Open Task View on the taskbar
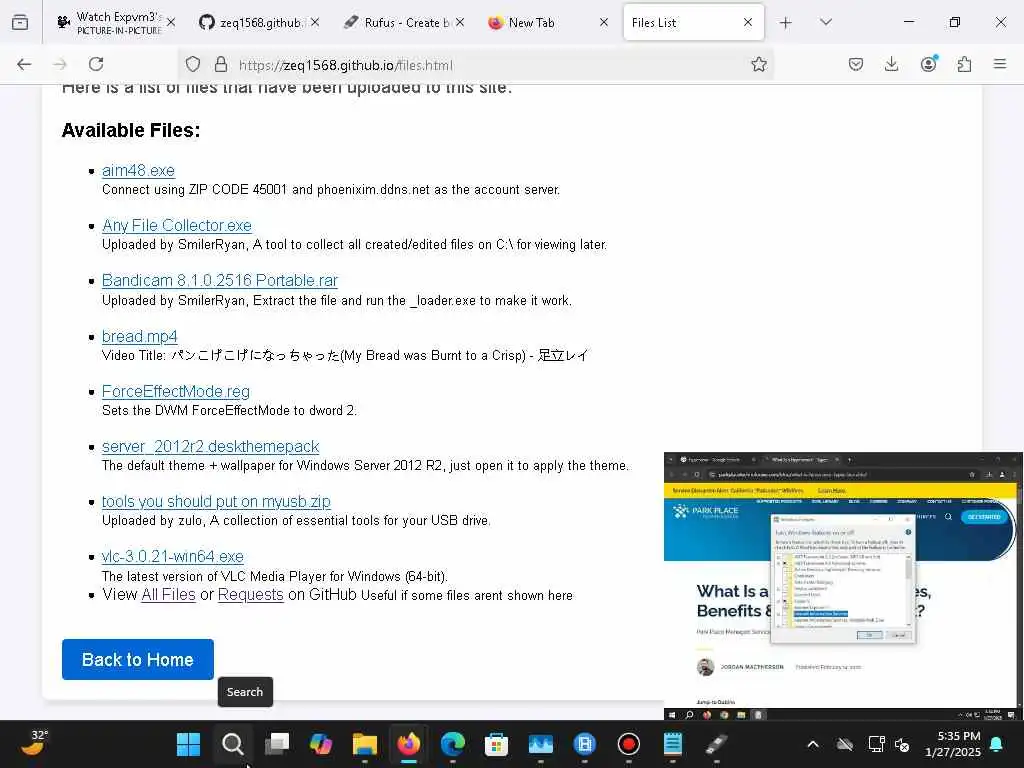The image size is (1024, 768). tap(277, 744)
